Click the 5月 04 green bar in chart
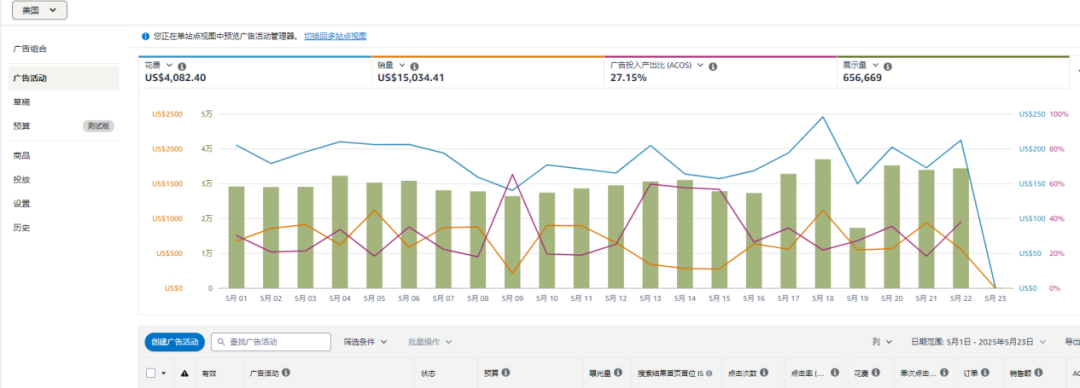The image size is (1080, 388). coord(340,232)
